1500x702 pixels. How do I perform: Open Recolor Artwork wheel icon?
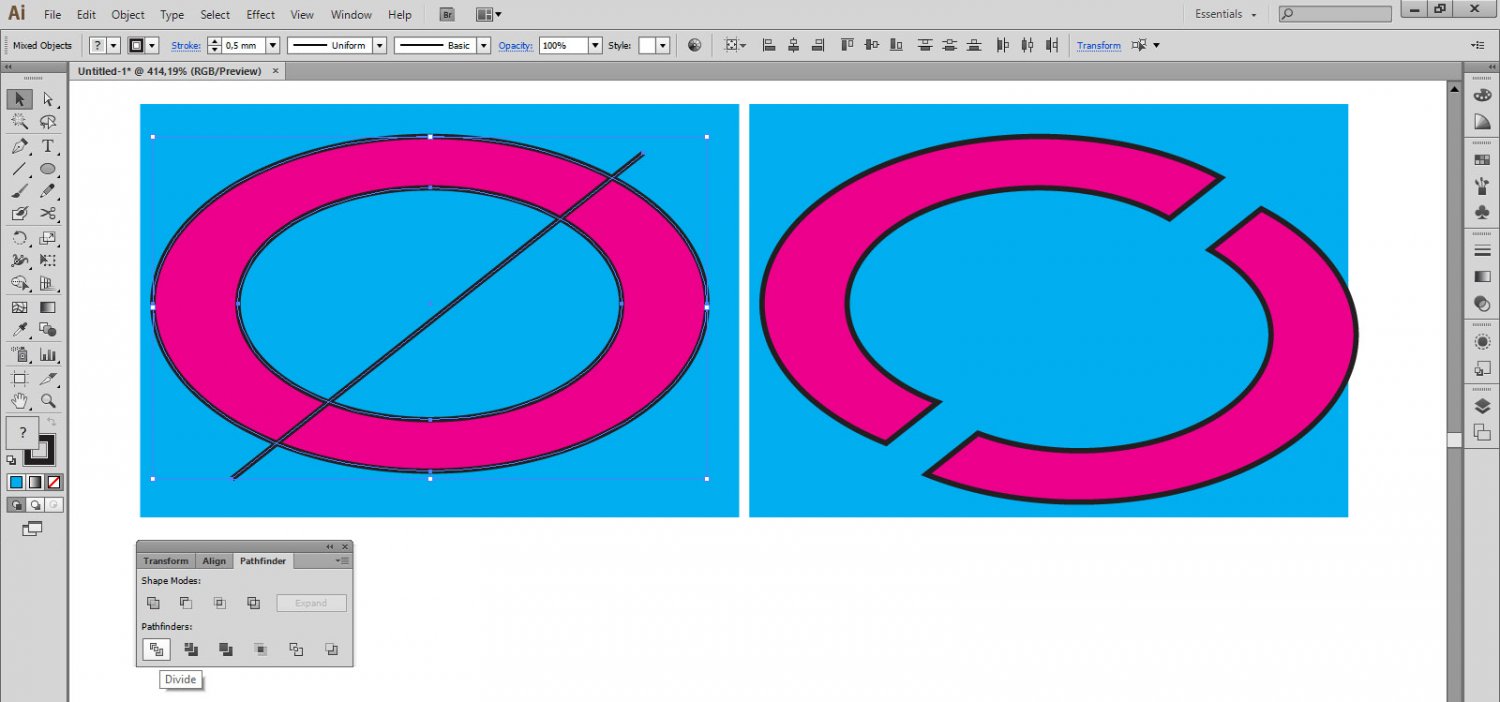695,45
